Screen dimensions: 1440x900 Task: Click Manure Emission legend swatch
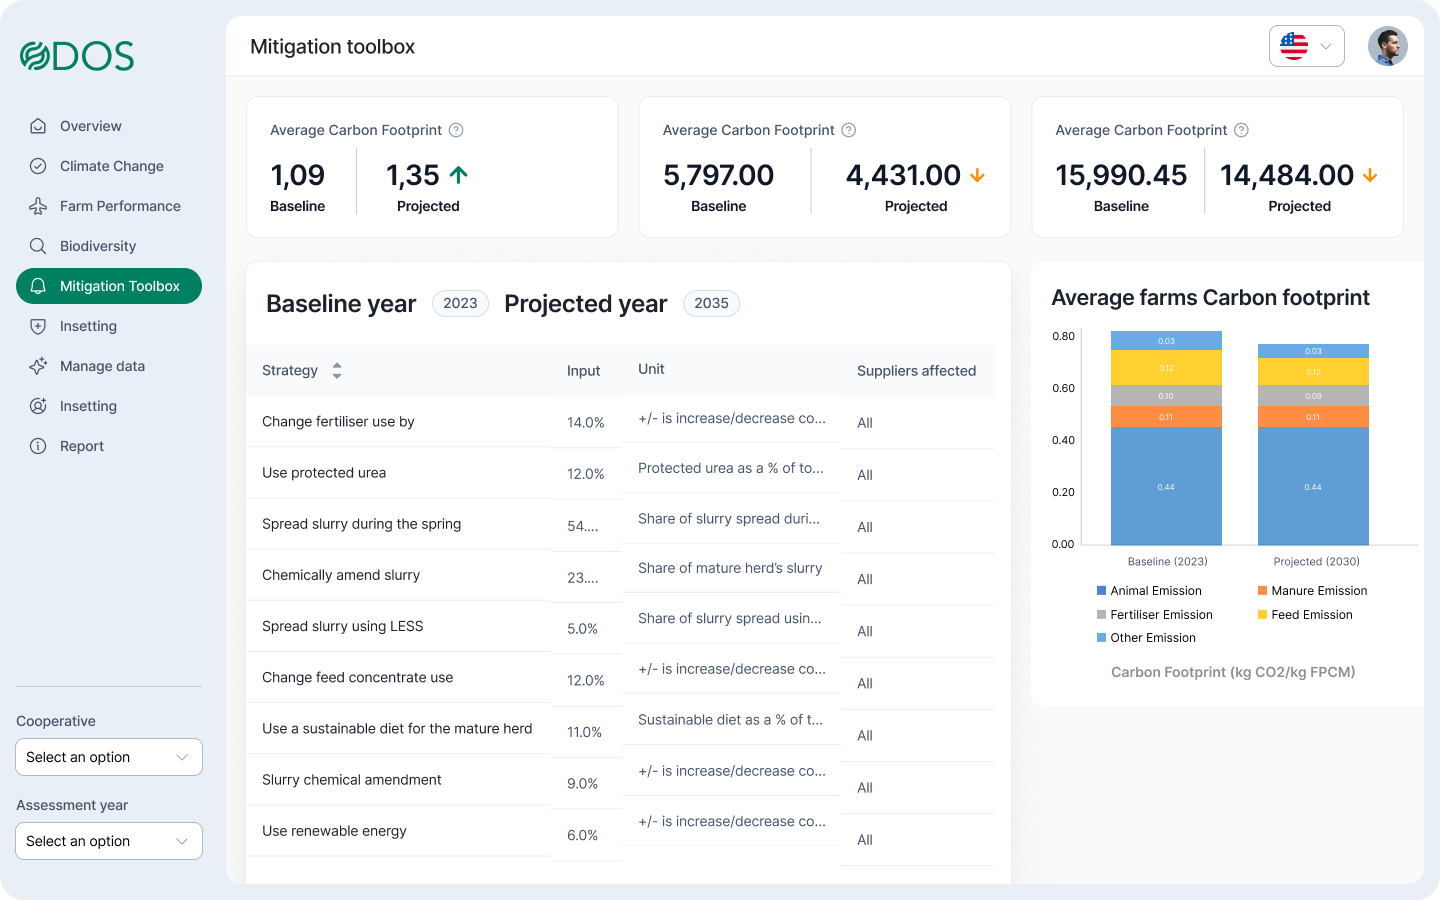click(x=1262, y=591)
